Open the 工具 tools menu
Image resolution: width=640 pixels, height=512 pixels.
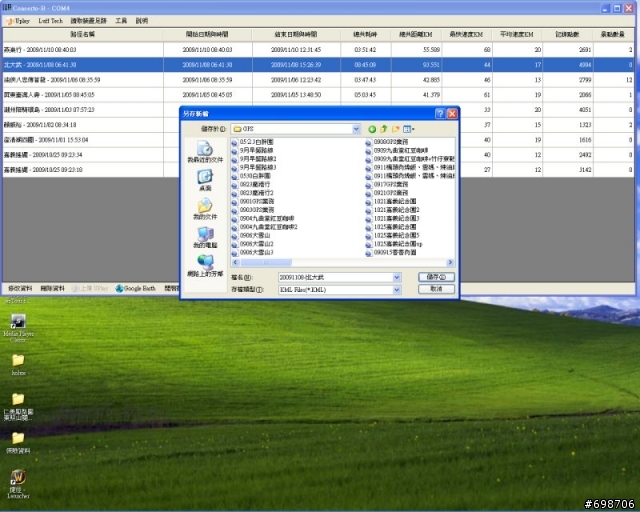pyautogui.click(x=121, y=21)
